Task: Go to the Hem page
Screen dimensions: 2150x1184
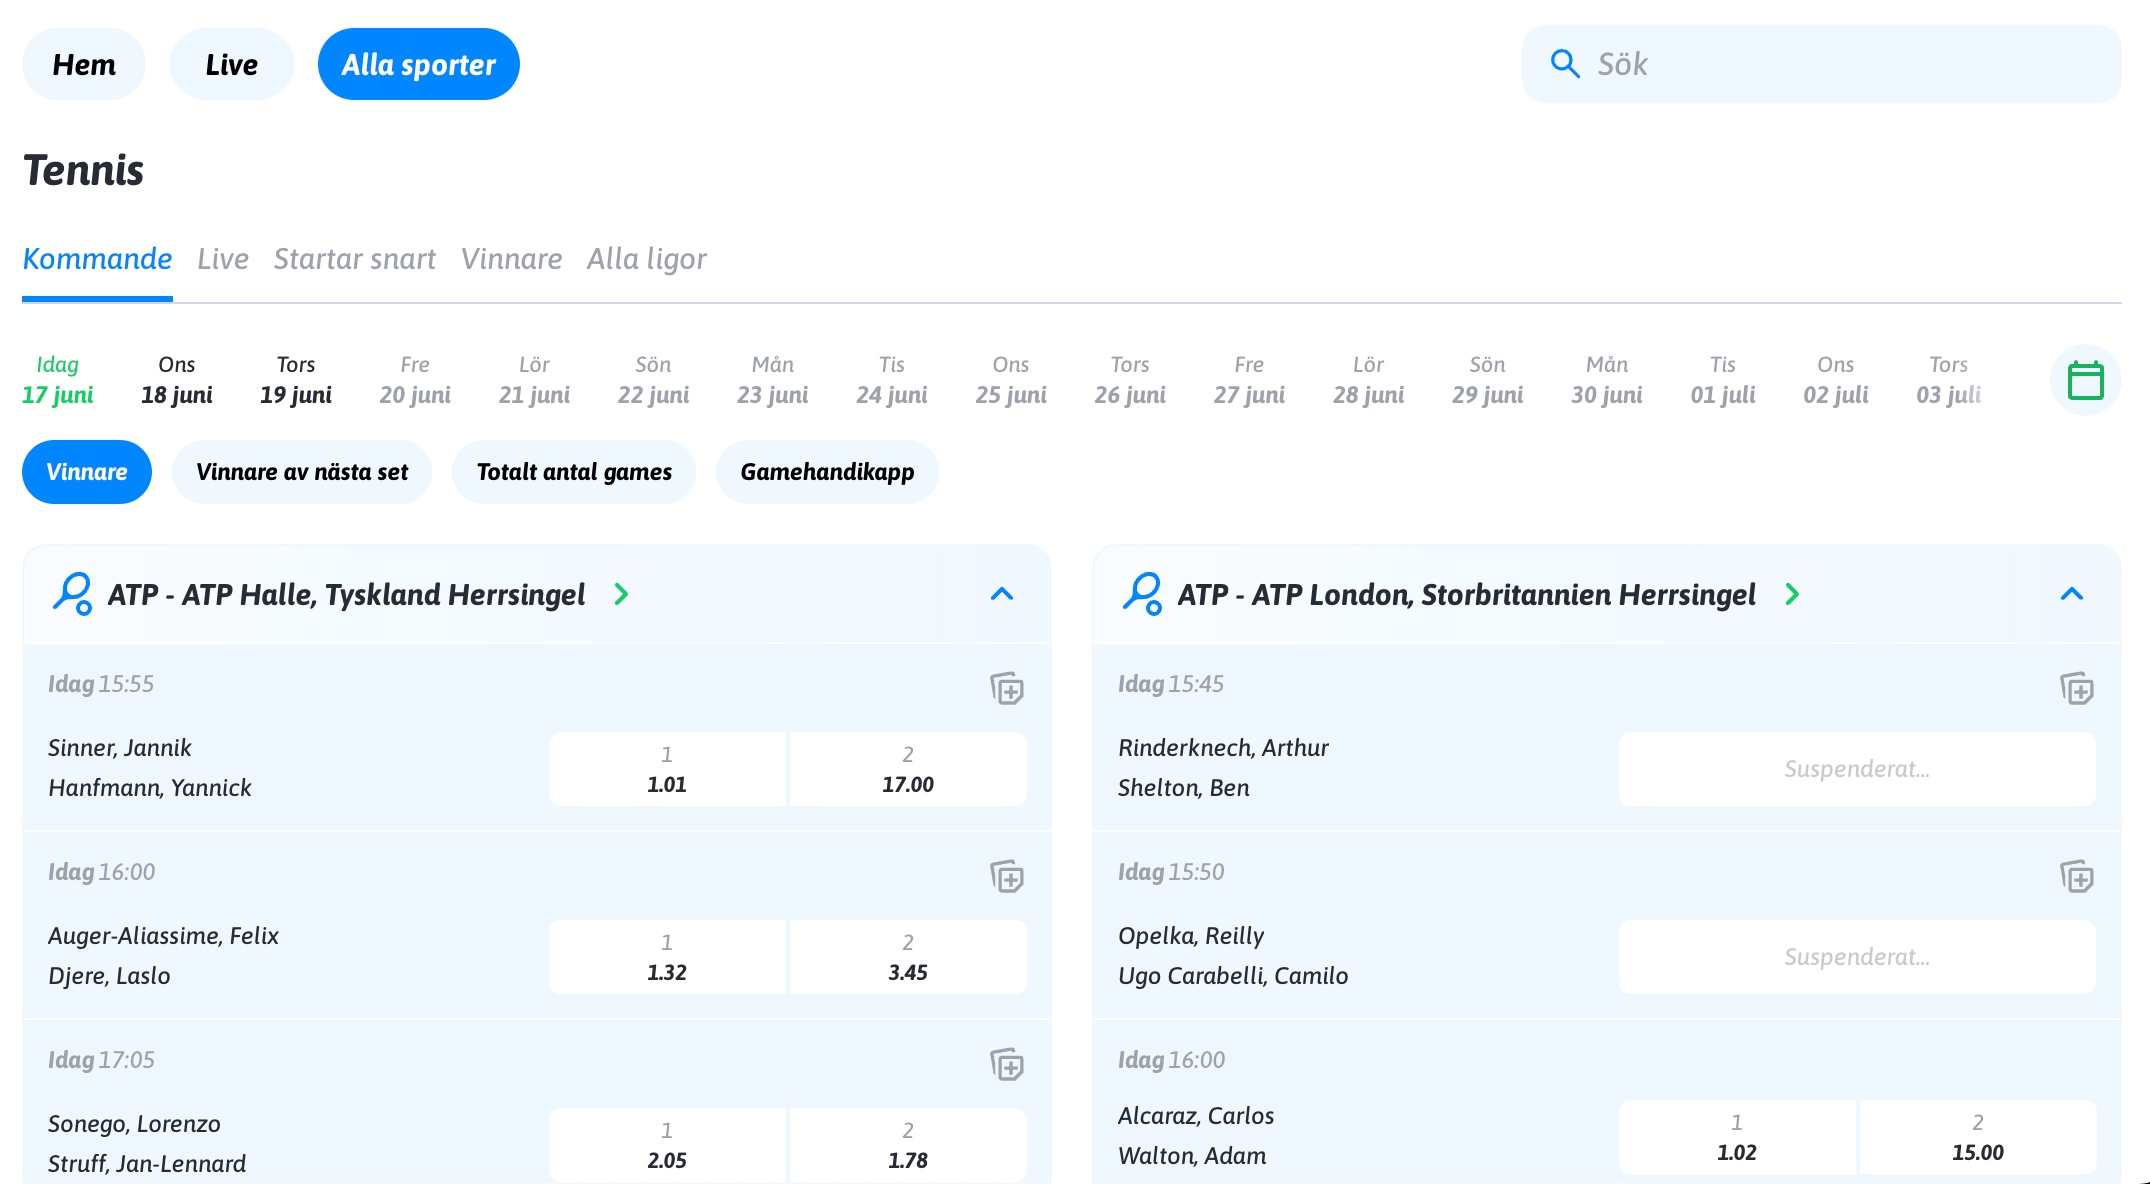Action: tap(84, 65)
